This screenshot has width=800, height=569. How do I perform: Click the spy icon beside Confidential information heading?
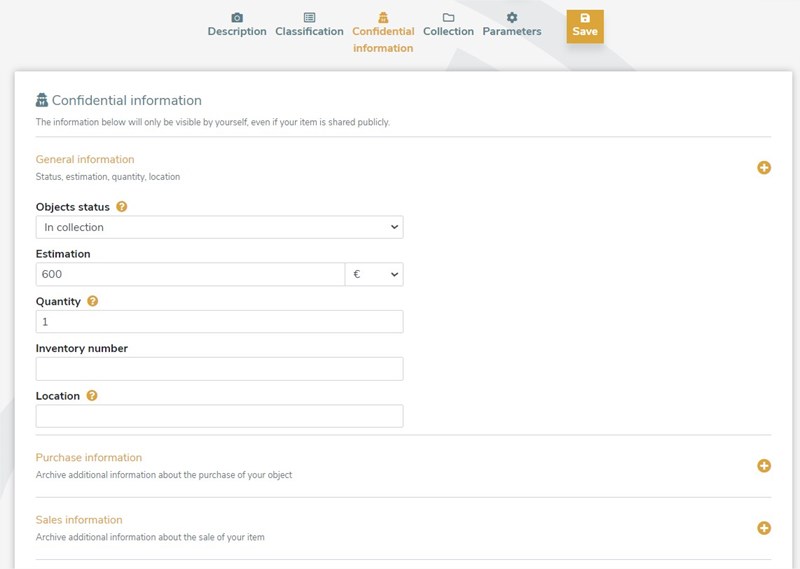click(x=42, y=100)
